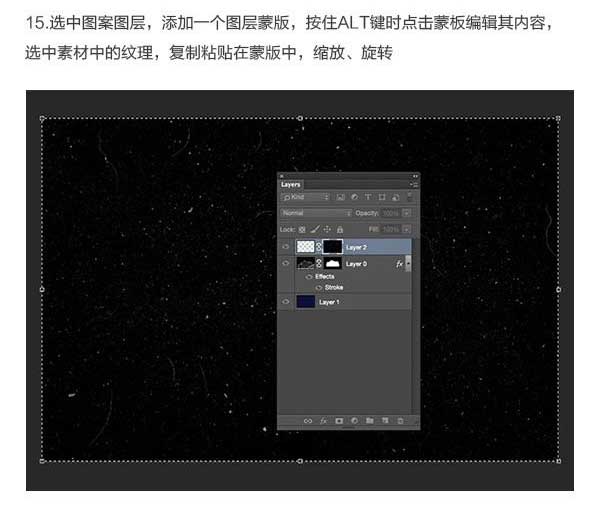Click the bottom-center transform handle
The image size is (600, 510).
[300, 461]
